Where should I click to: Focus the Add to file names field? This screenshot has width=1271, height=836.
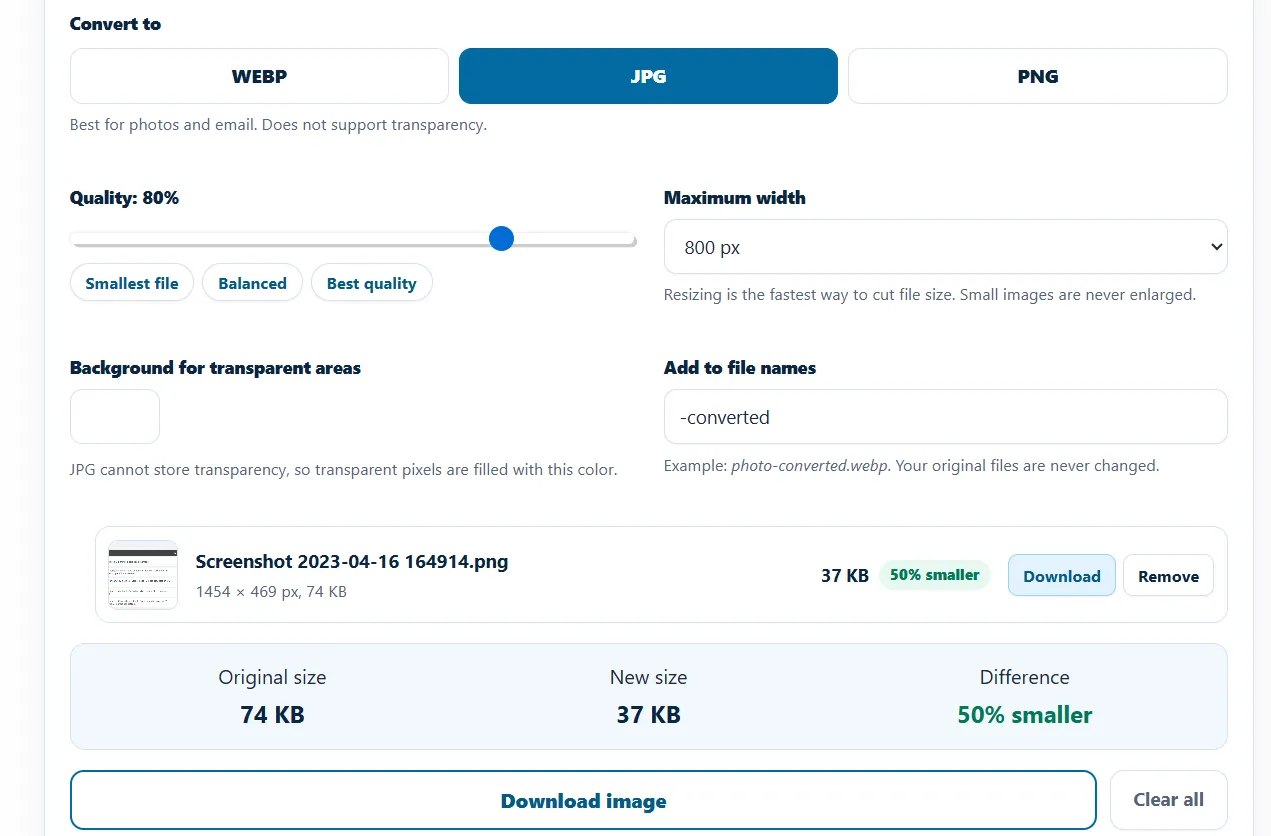coord(946,417)
